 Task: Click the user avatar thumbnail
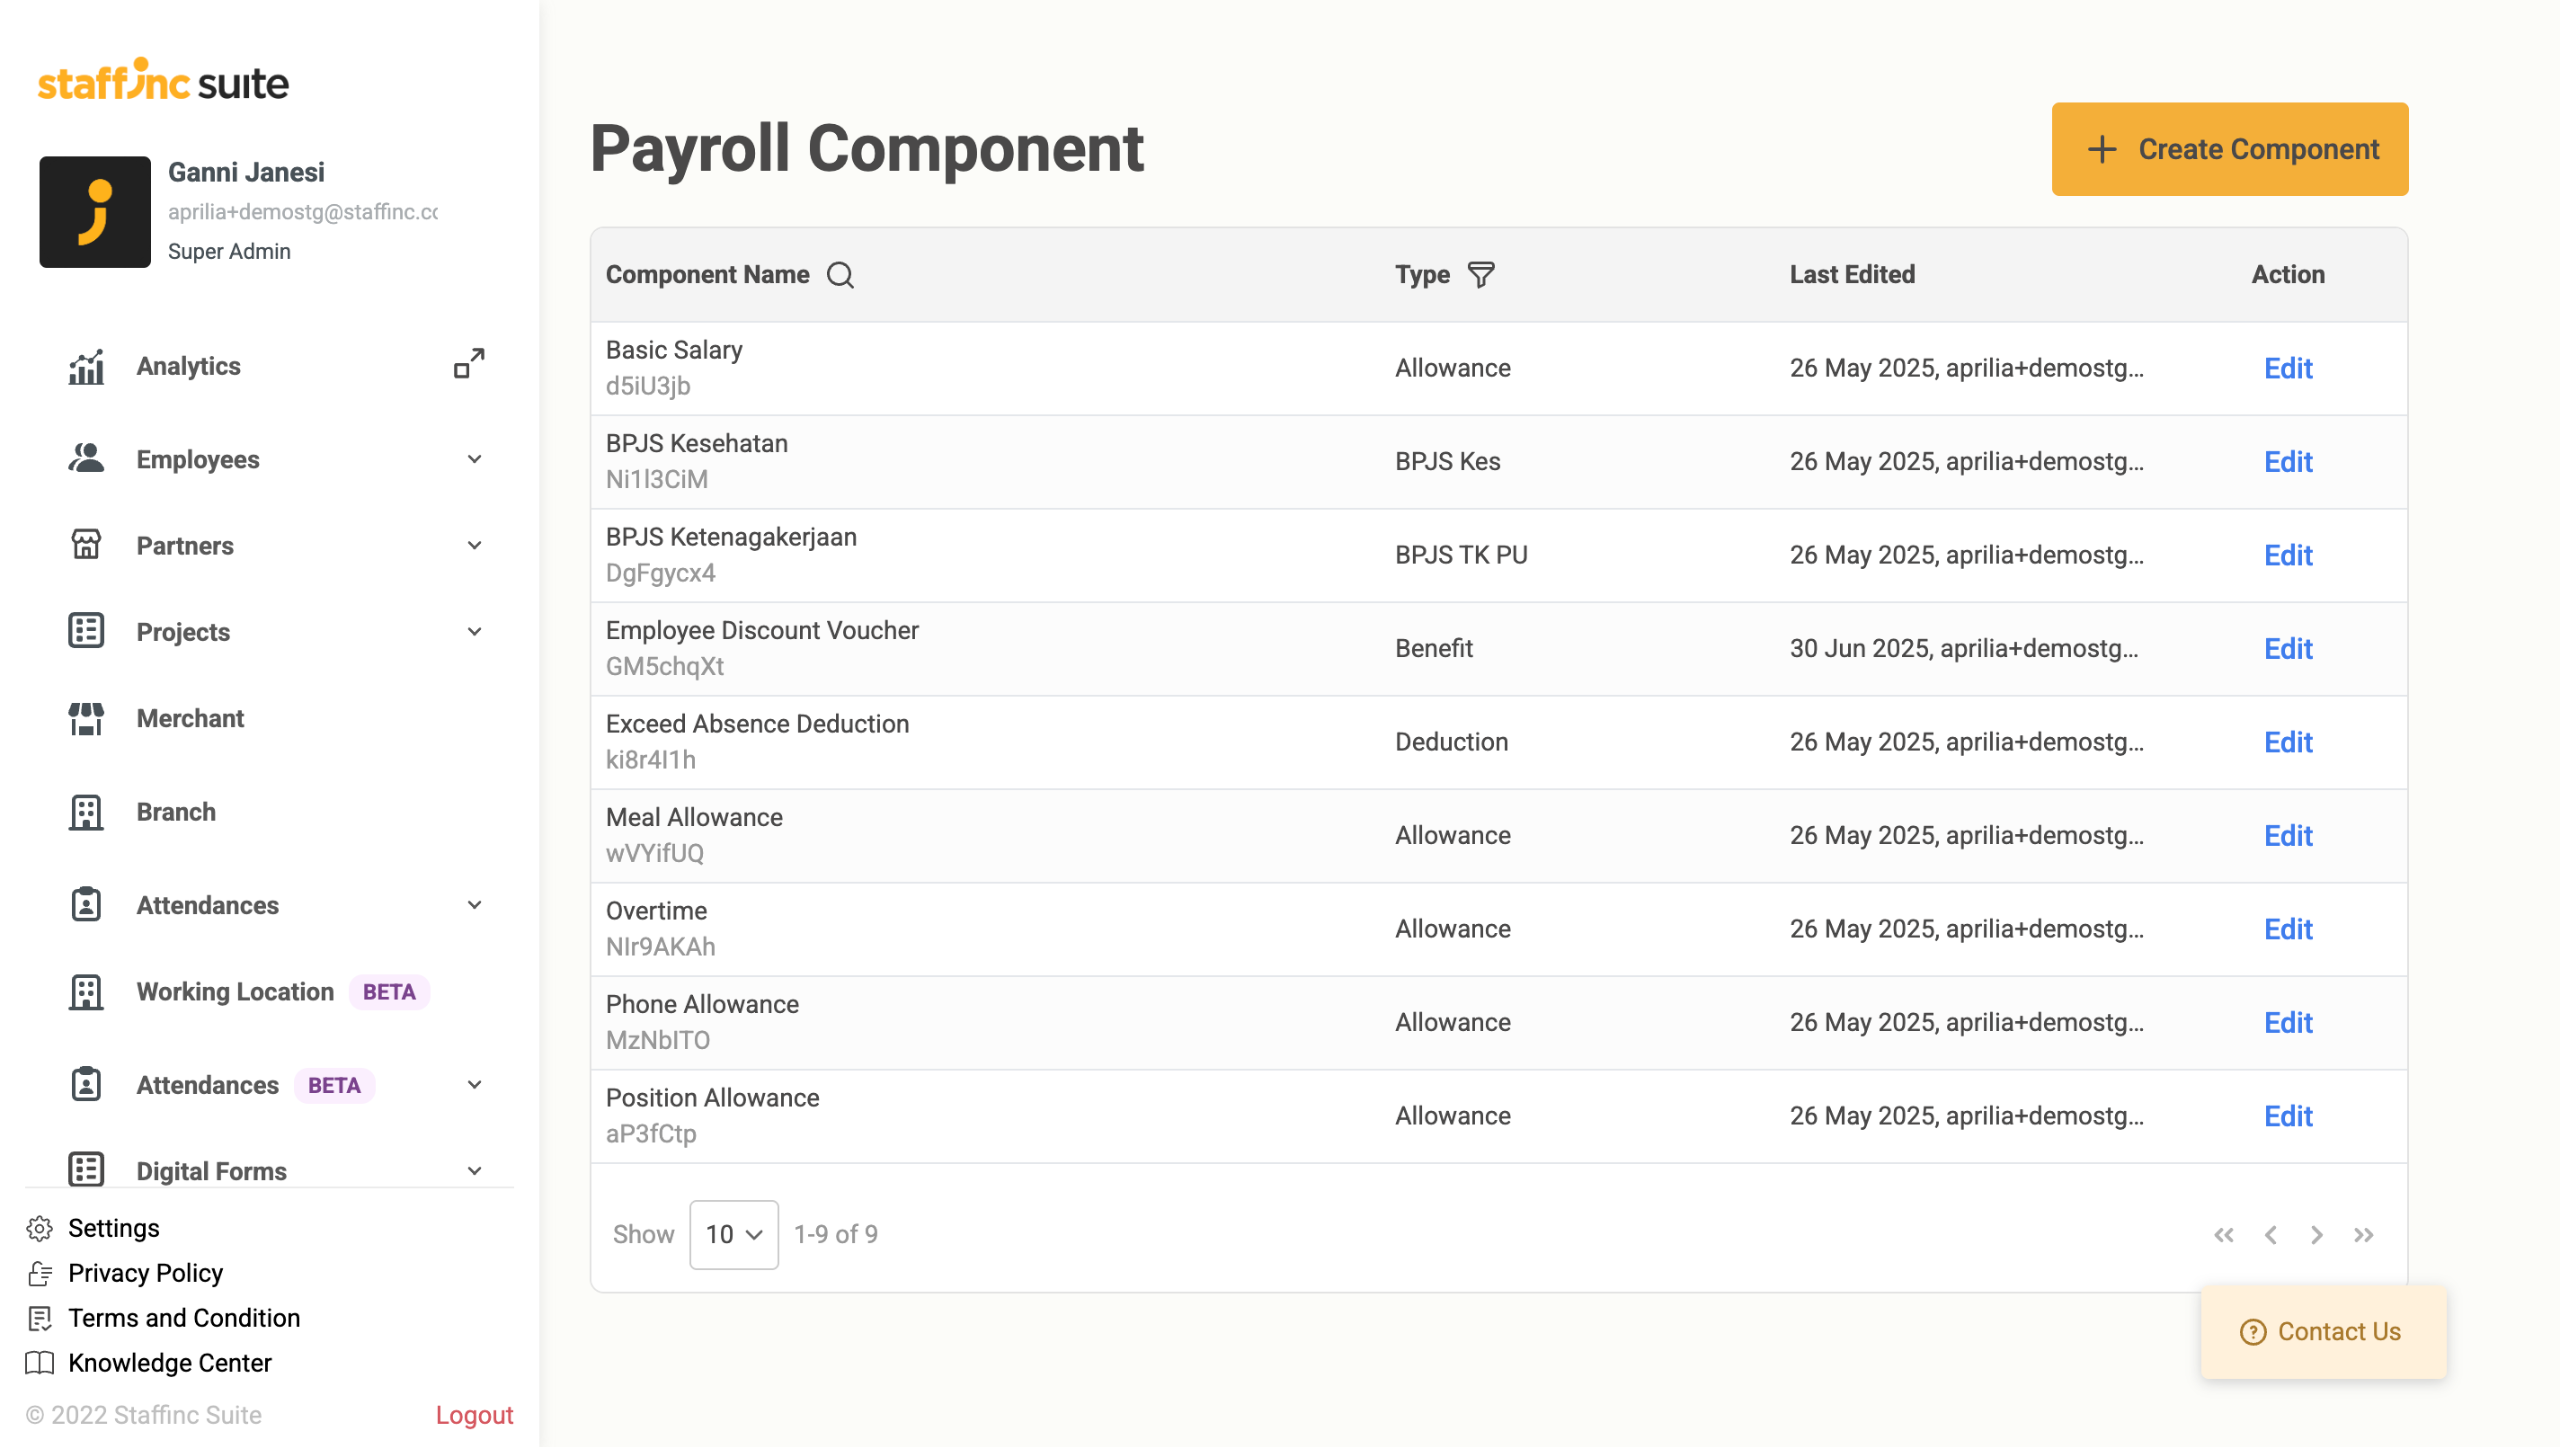95,212
